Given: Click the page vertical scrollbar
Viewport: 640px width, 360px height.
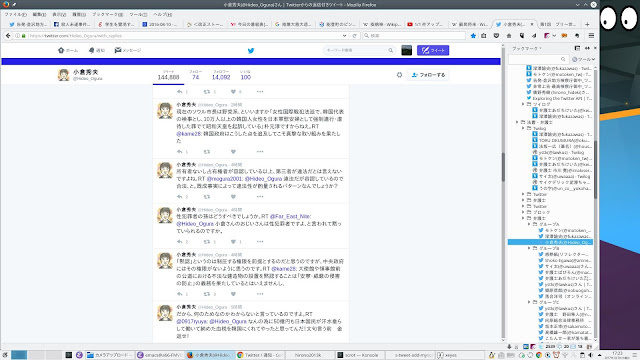Looking at the screenshot, I should click(503, 167).
